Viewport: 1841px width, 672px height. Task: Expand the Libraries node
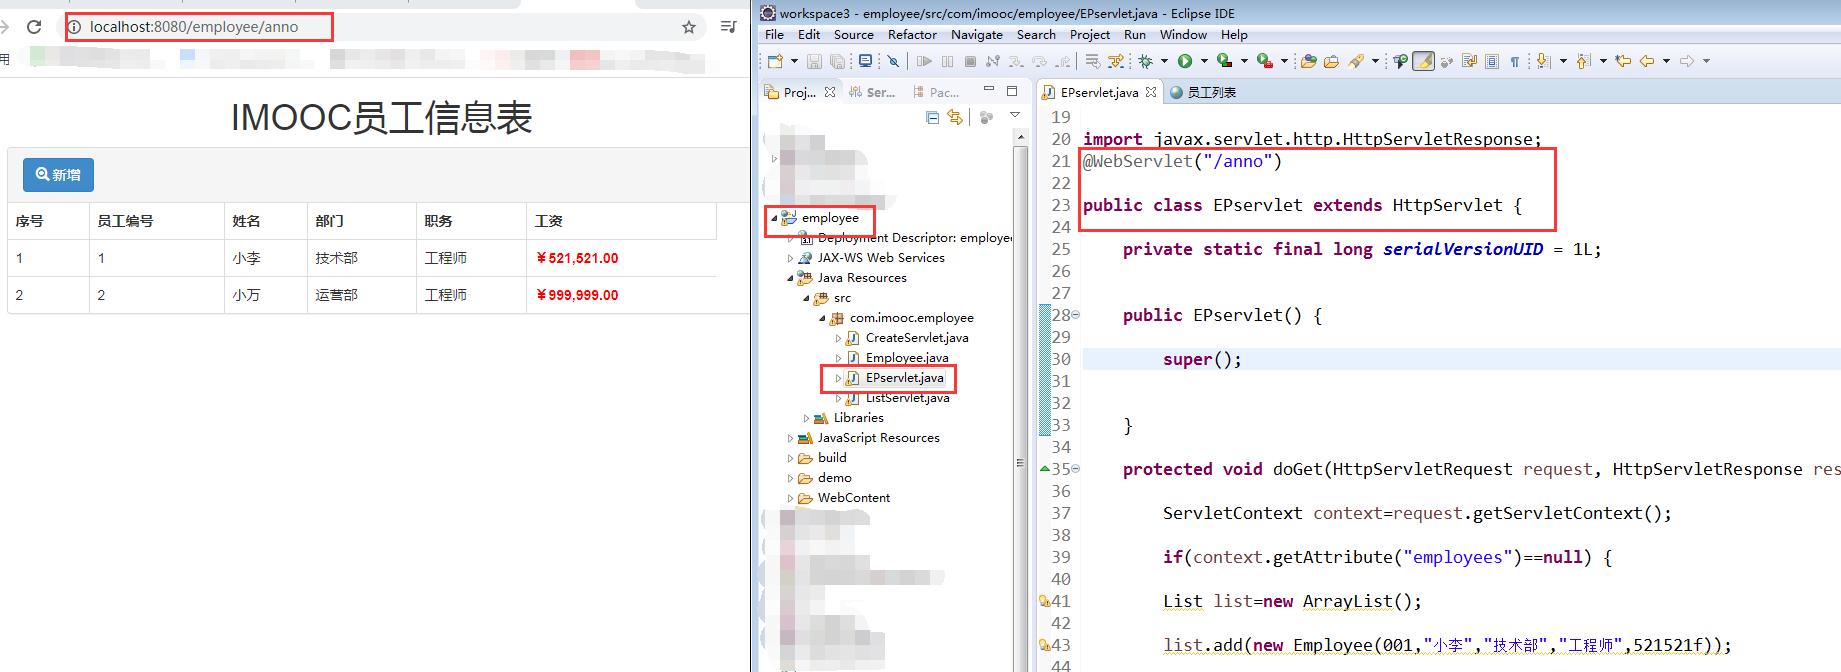[806, 418]
